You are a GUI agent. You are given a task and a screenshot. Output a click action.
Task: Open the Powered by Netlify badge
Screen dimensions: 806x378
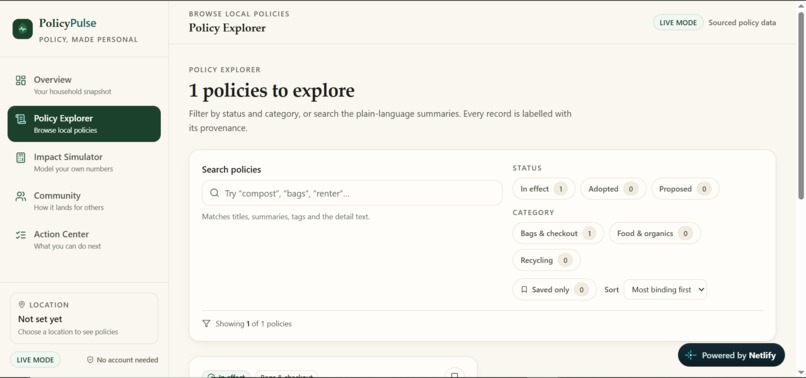(x=731, y=355)
